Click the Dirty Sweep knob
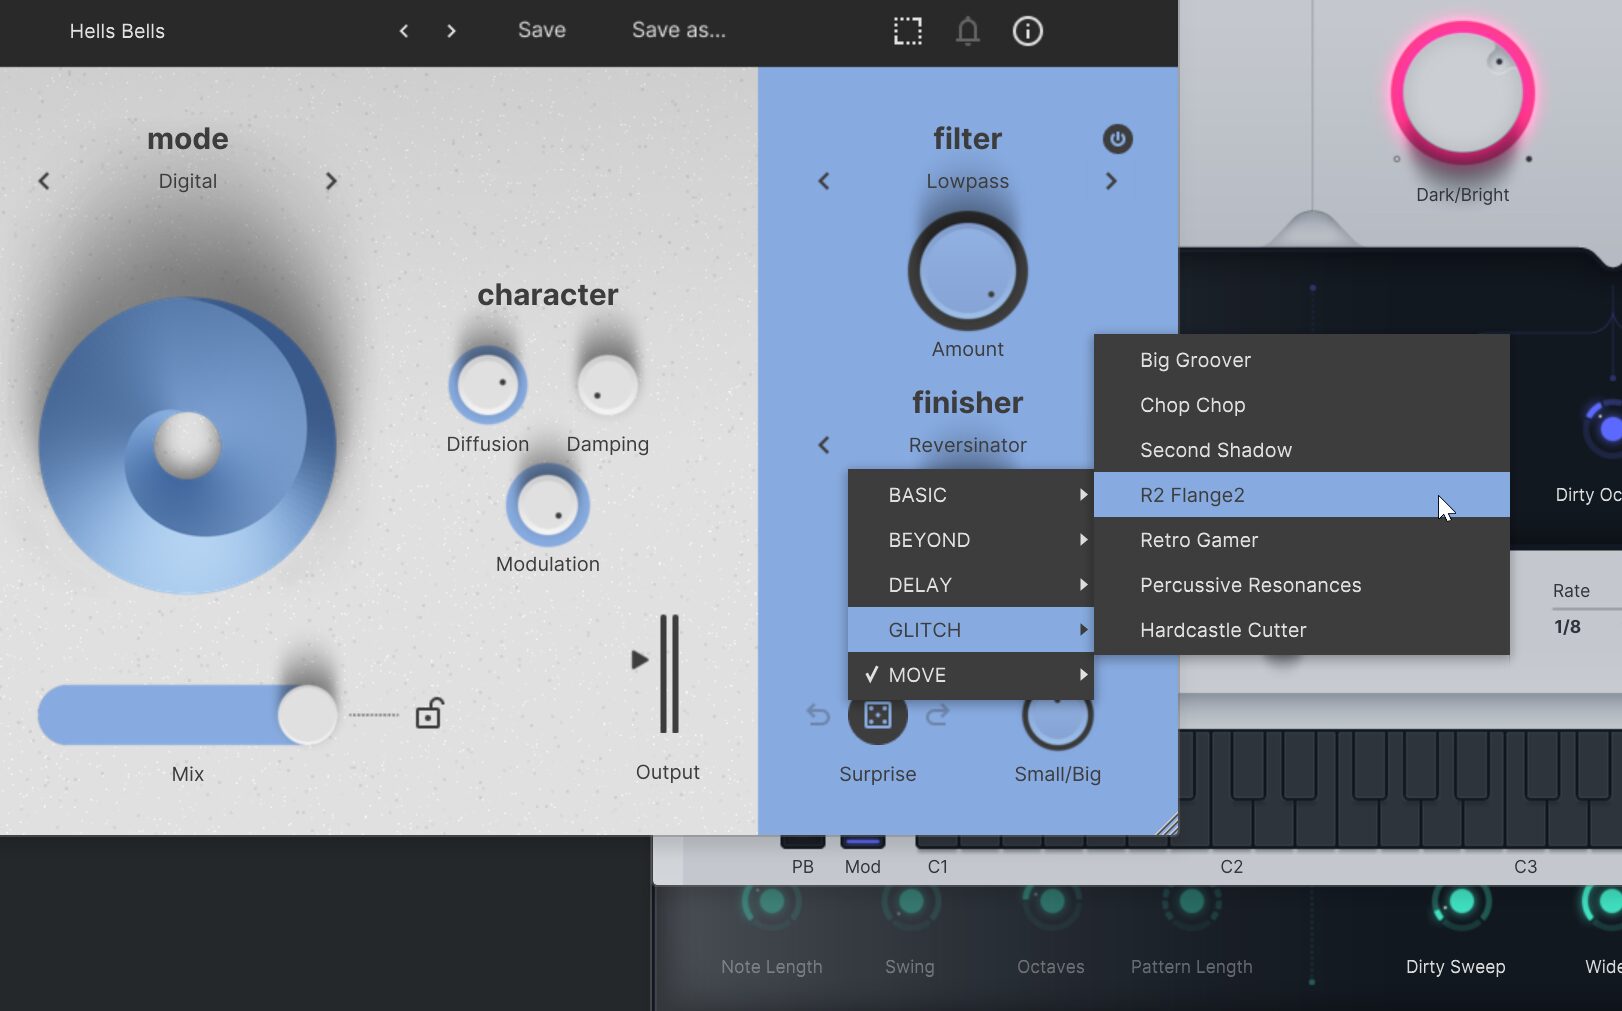Screen dimensions: 1622x1011 click(x=1461, y=903)
